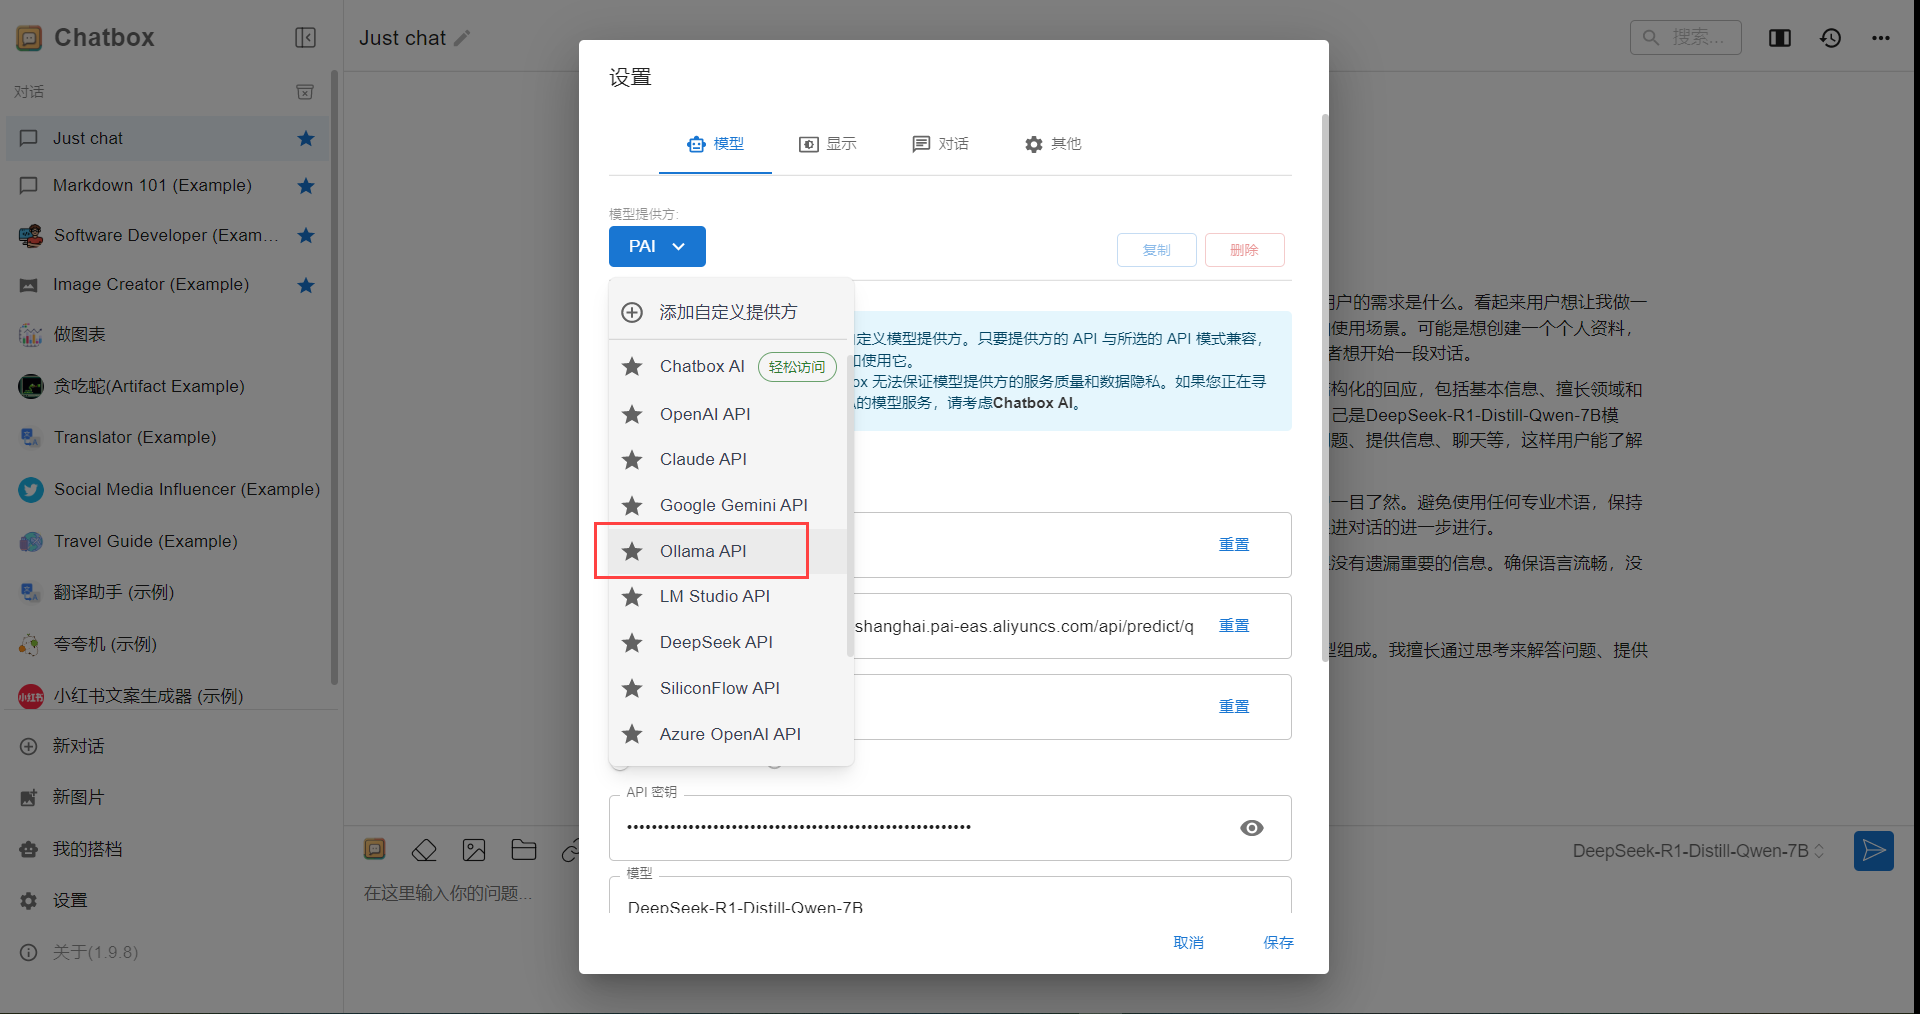Open Travel Guide (Example) conversation
This screenshot has height=1014, width=1920.
pyautogui.click(x=166, y=541)
